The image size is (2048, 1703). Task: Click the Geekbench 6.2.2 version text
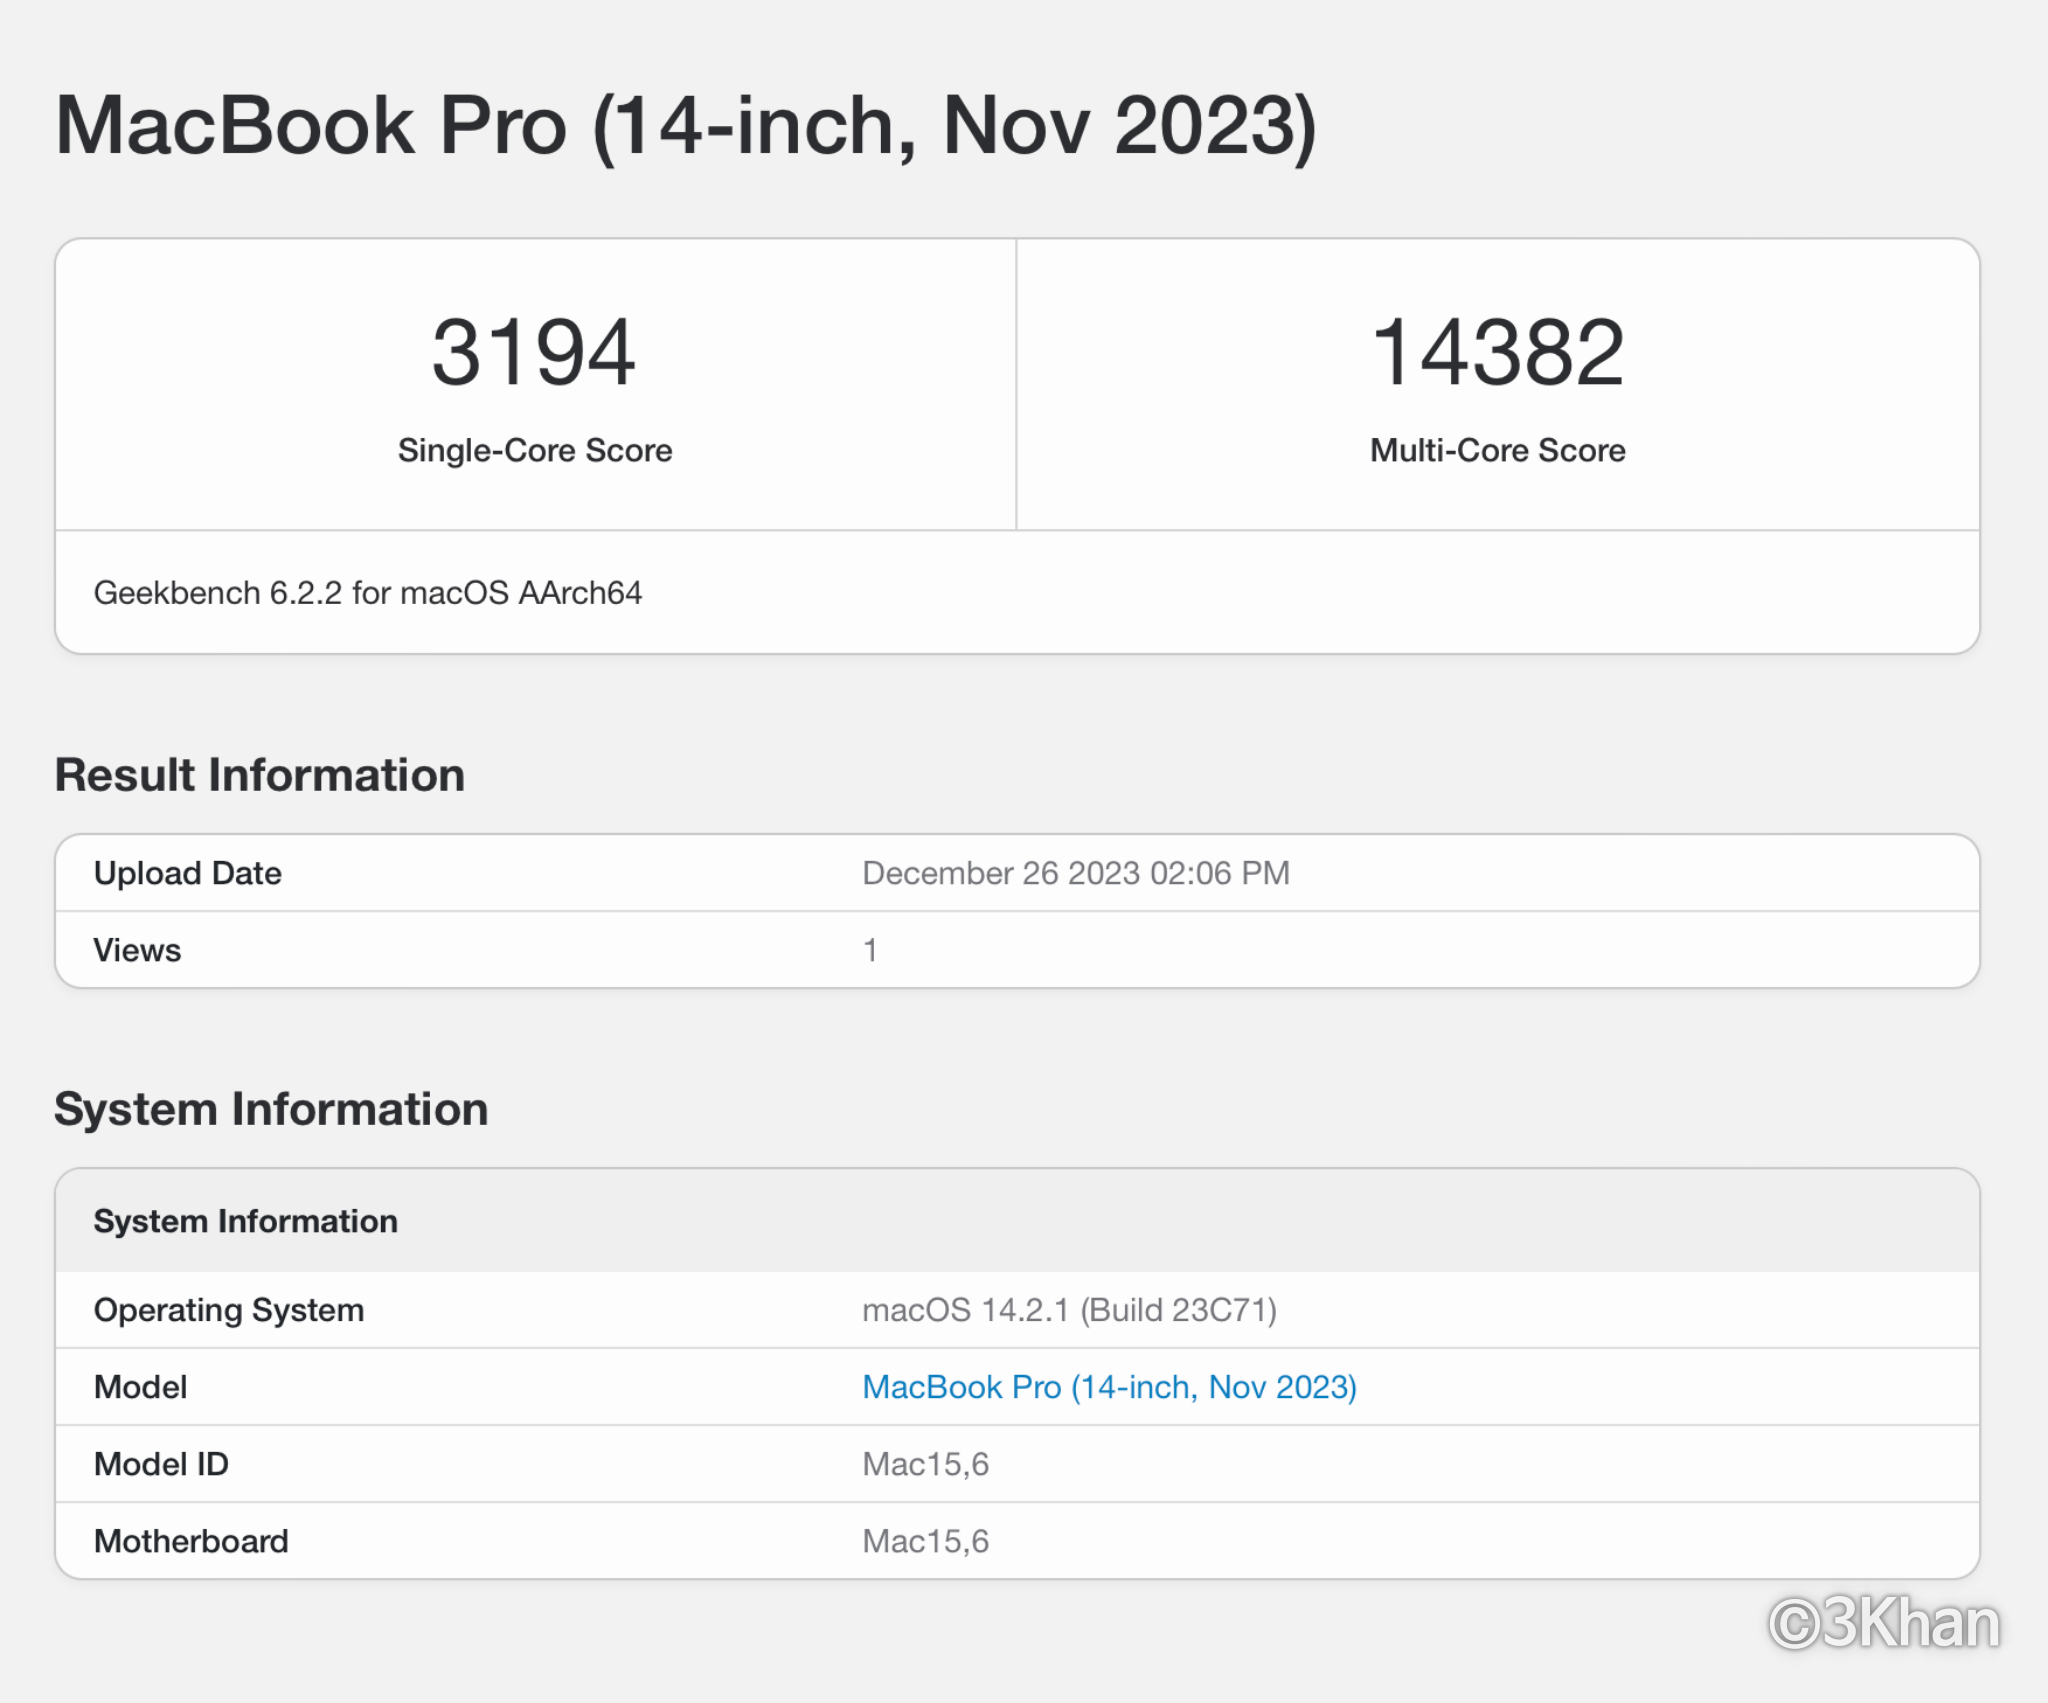(x=367, y=593)
